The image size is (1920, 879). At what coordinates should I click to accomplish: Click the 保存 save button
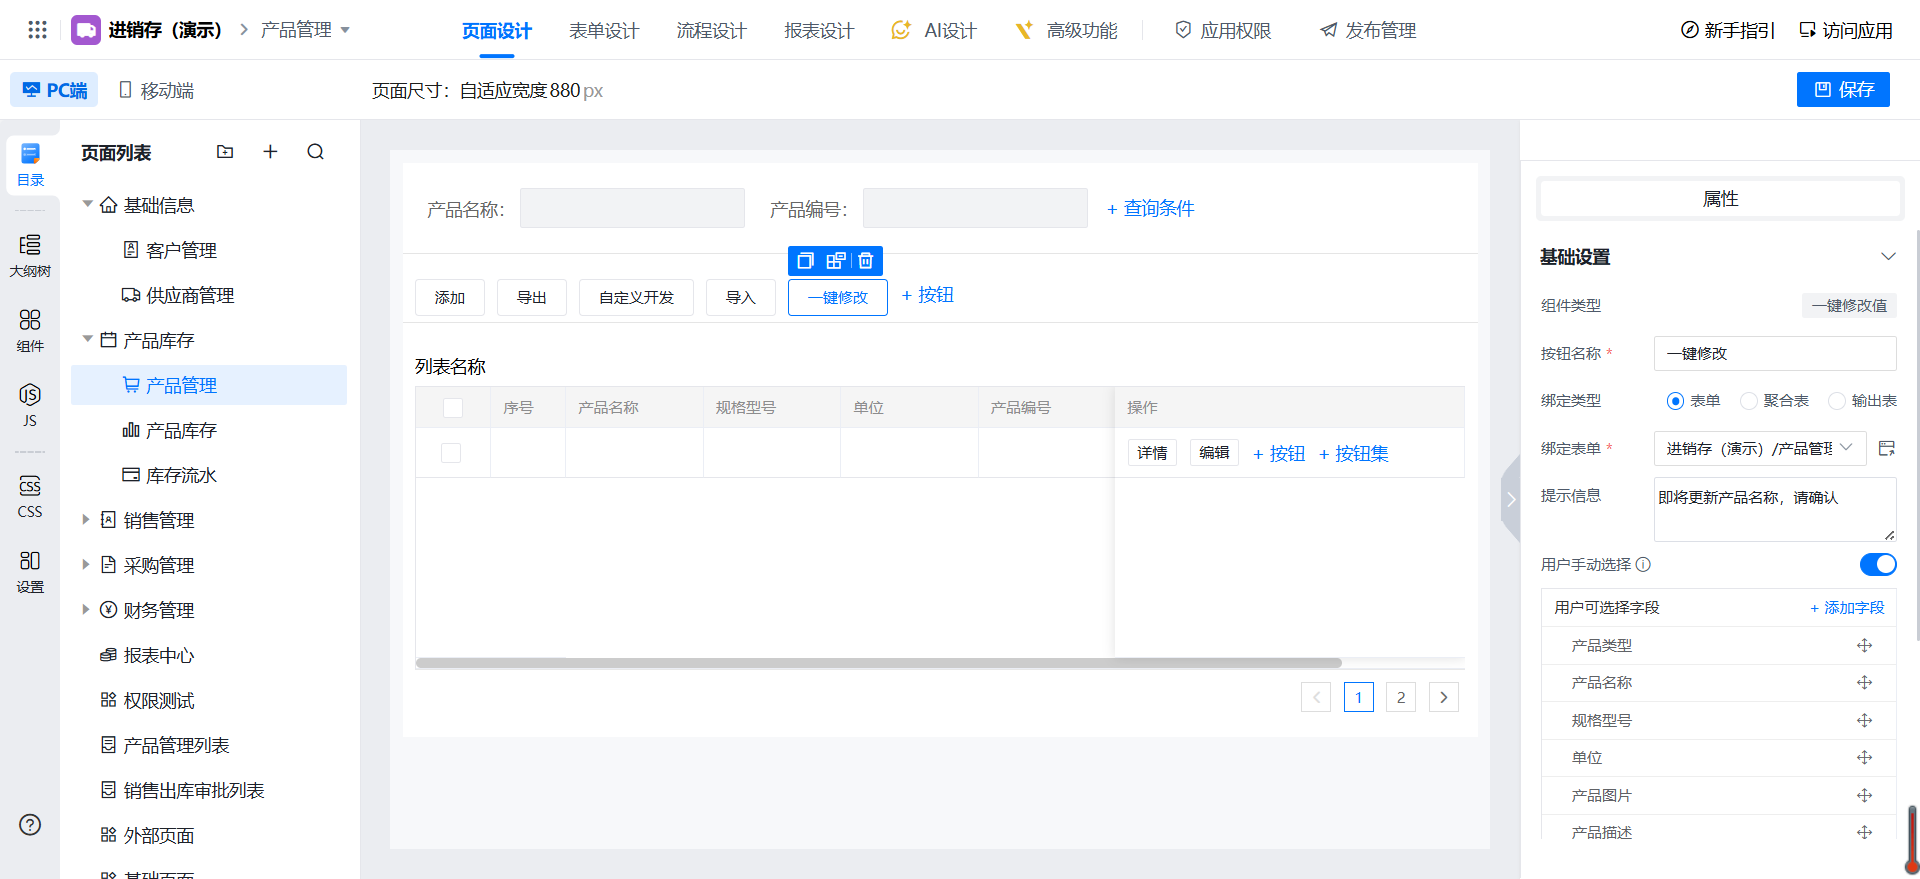point(1843,90)
